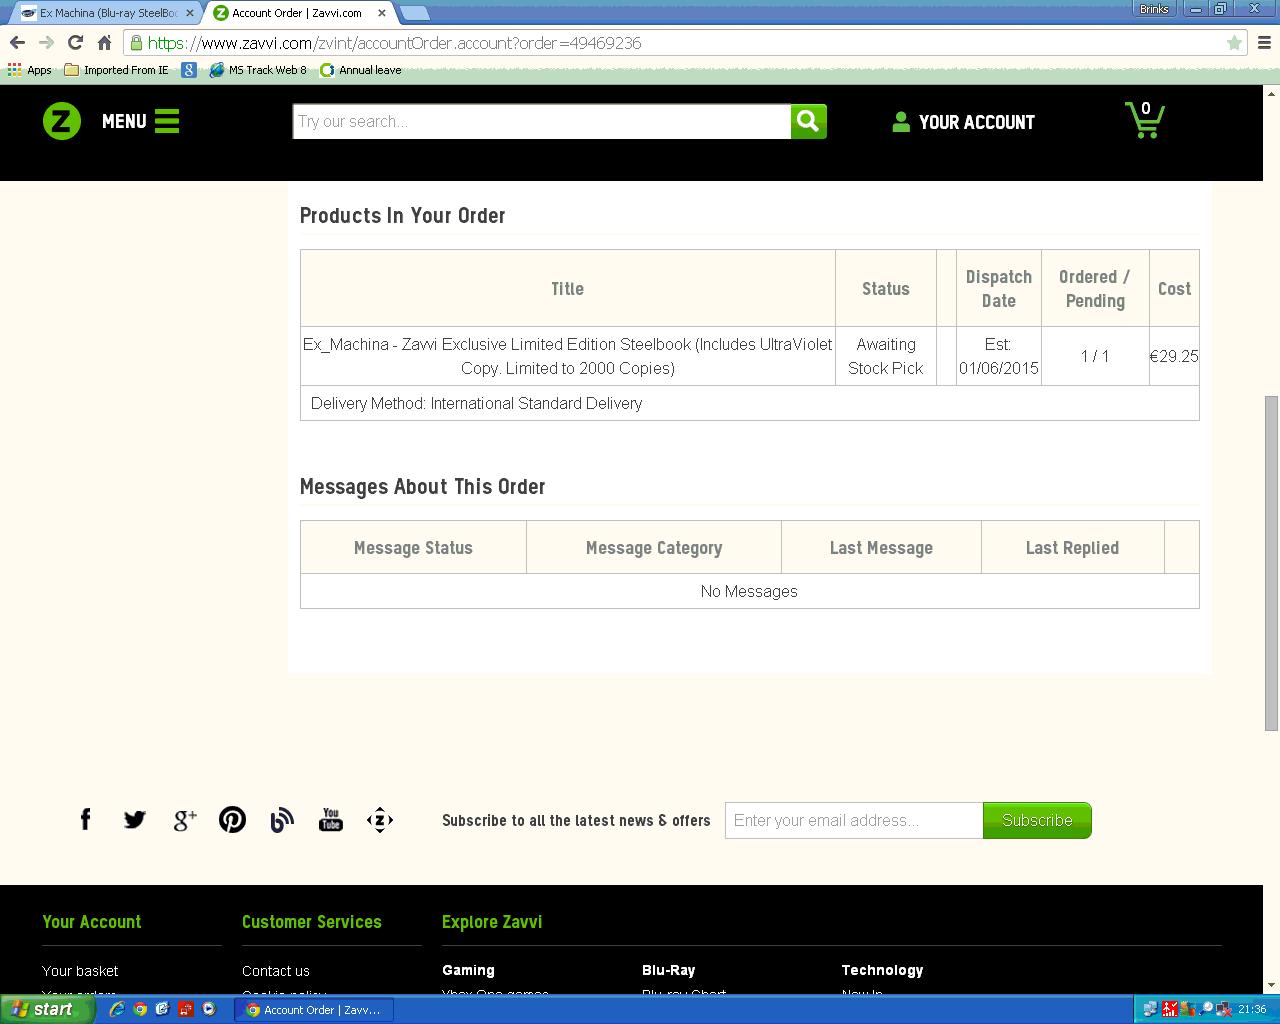Close the Account Order tab
Screen dimensions: 1280x1024
[x=383, y=13]
